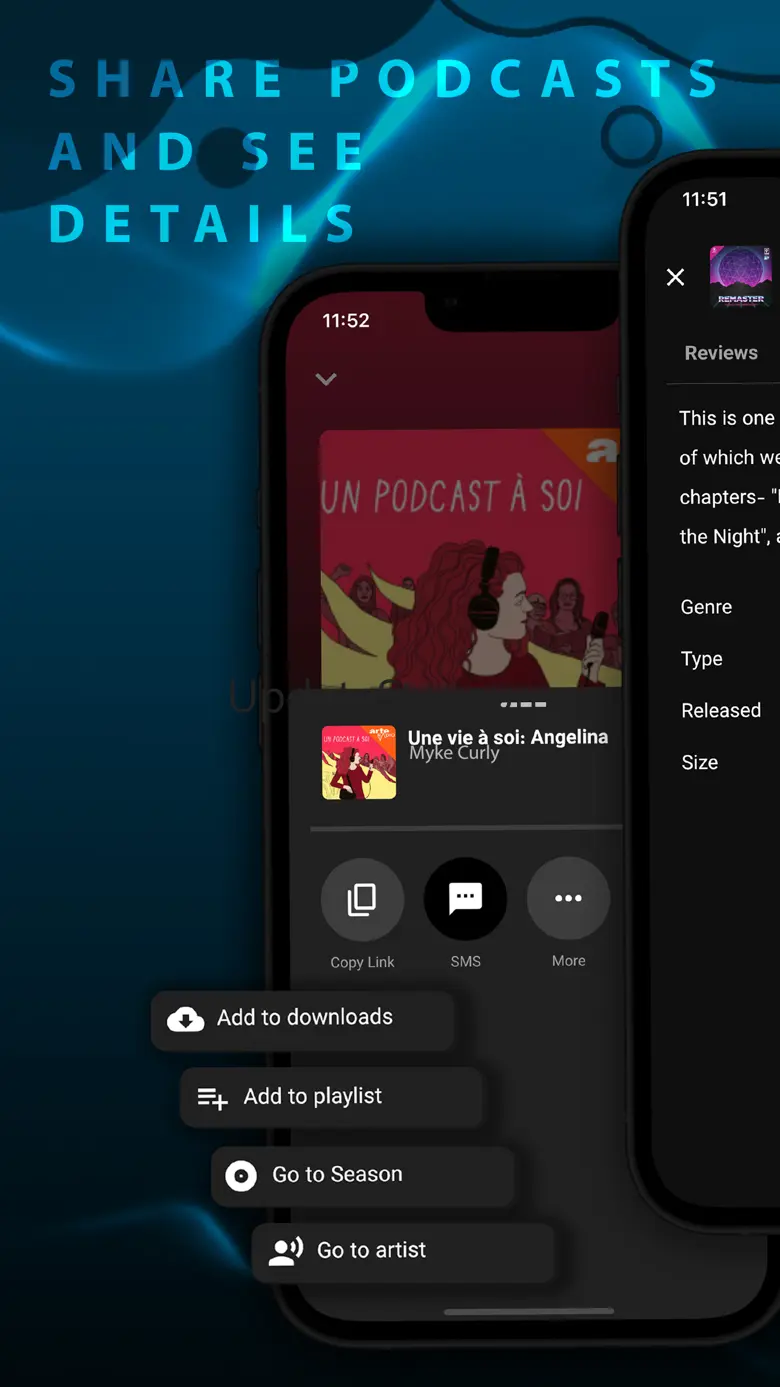Select Go to Season

click(363, 1175)
